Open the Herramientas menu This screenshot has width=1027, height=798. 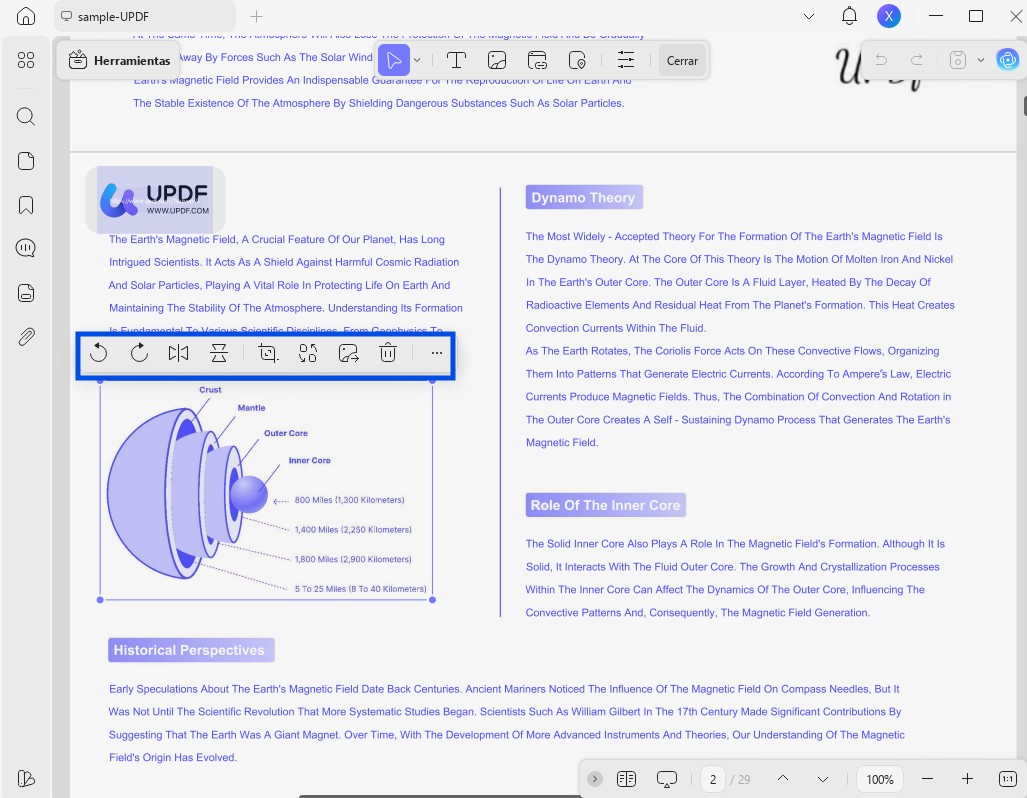tap(119, 60)
